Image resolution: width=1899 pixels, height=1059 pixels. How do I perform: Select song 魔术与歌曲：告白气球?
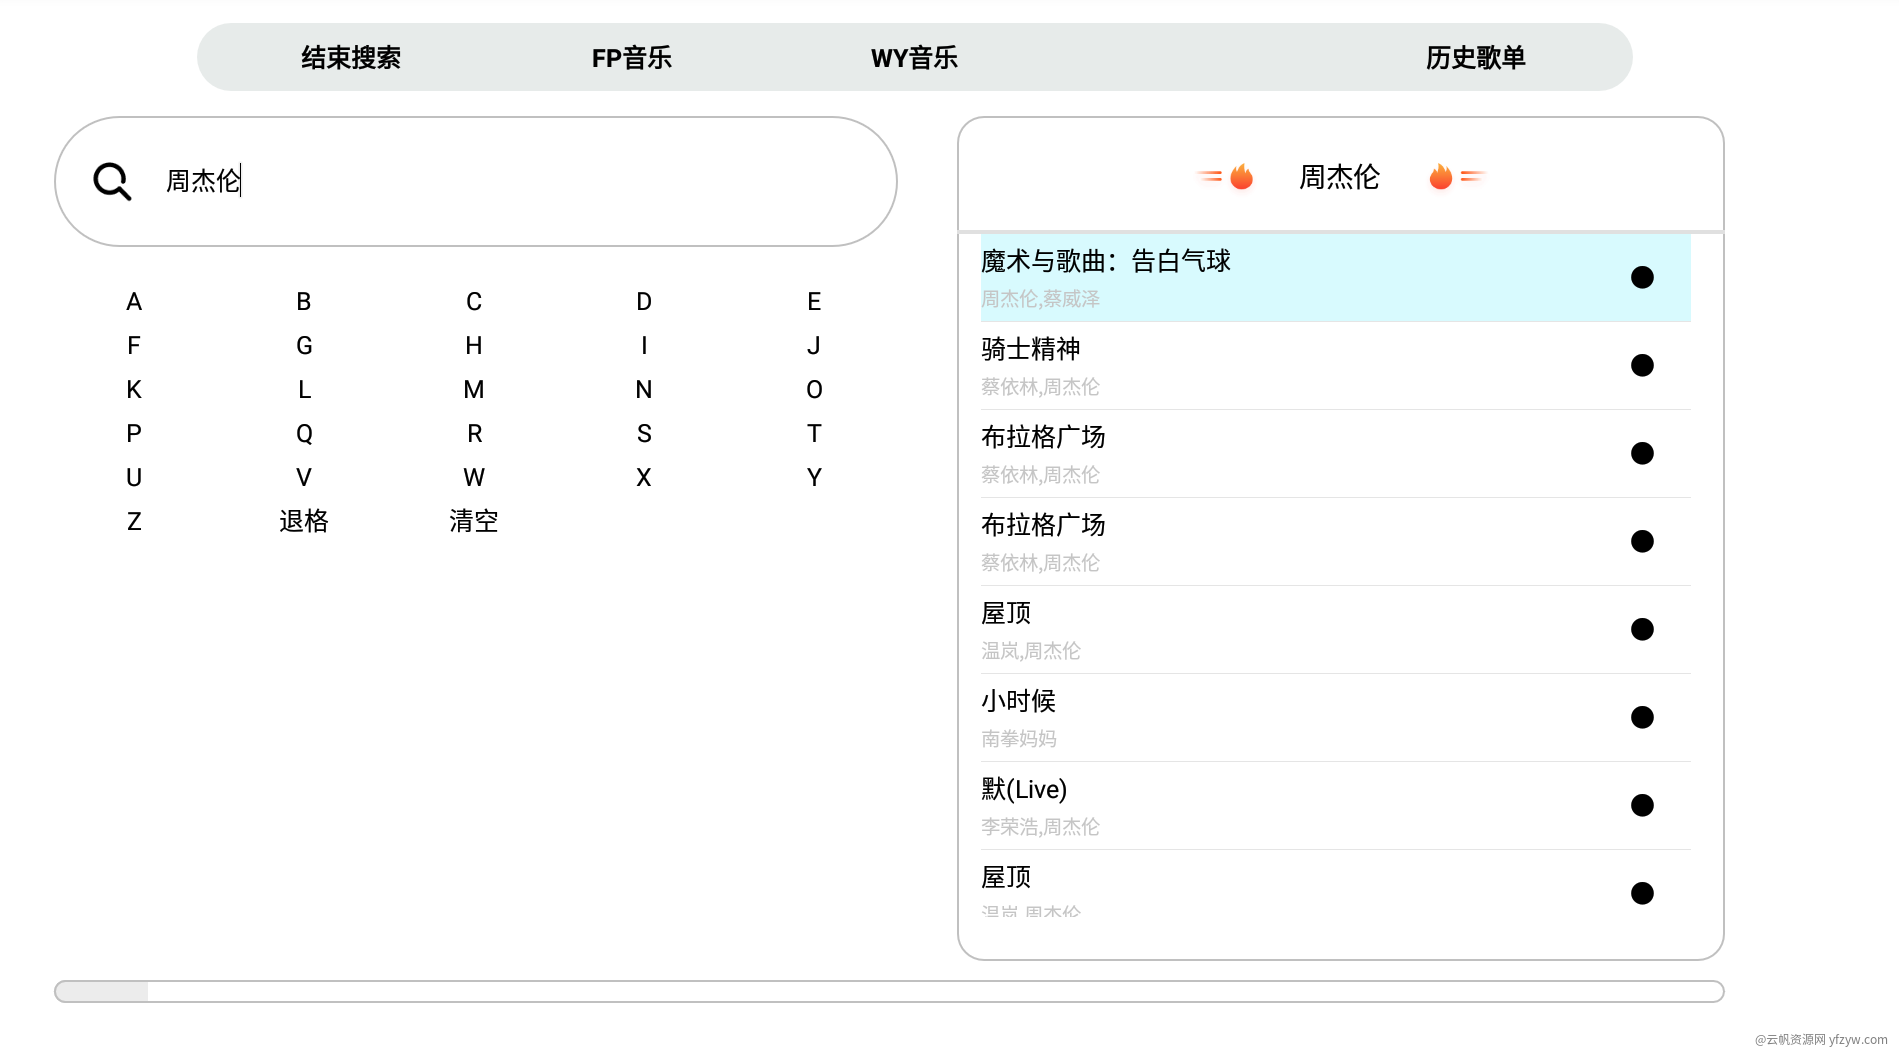click(x=1335, y=278)
